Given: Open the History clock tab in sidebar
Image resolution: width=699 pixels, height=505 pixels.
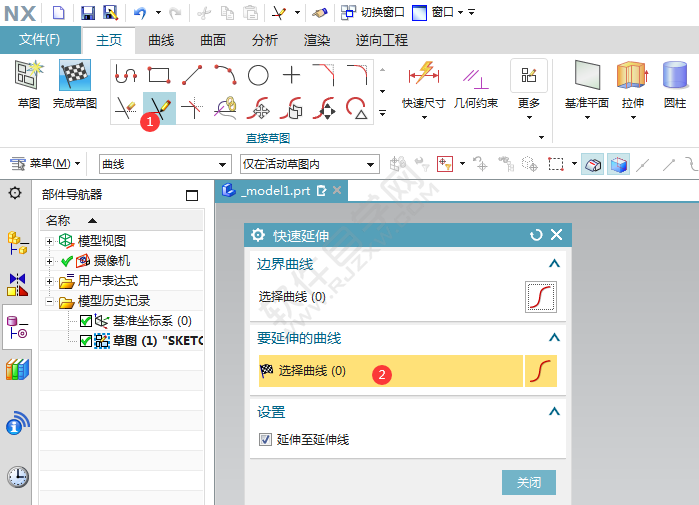Looking at the screenshot, I should 18,477.
